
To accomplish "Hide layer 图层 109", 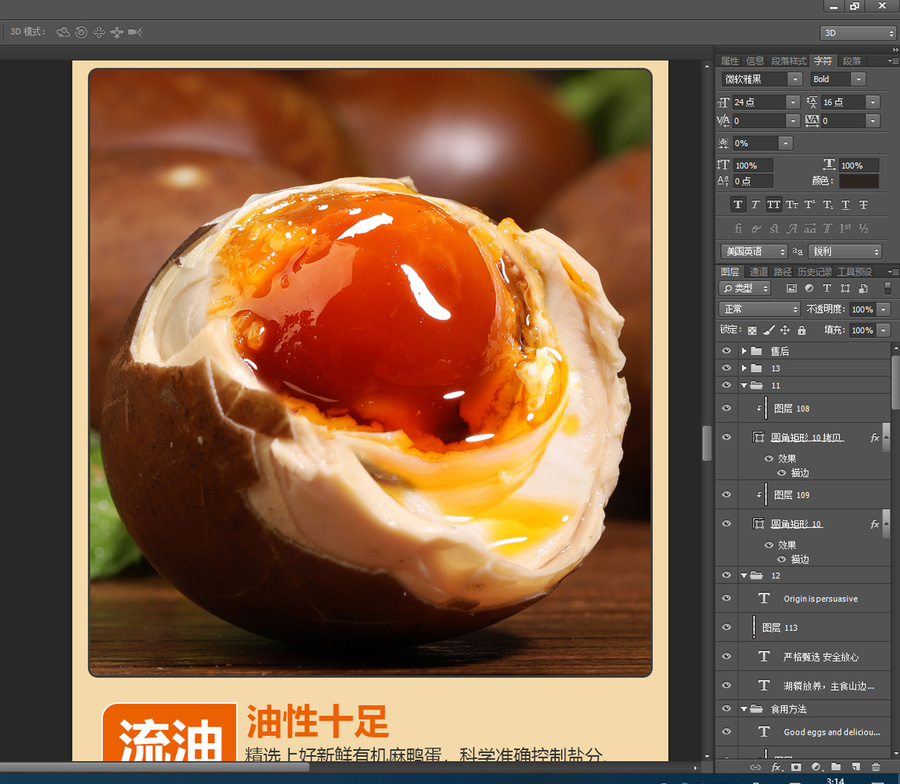I will (726, 494).
